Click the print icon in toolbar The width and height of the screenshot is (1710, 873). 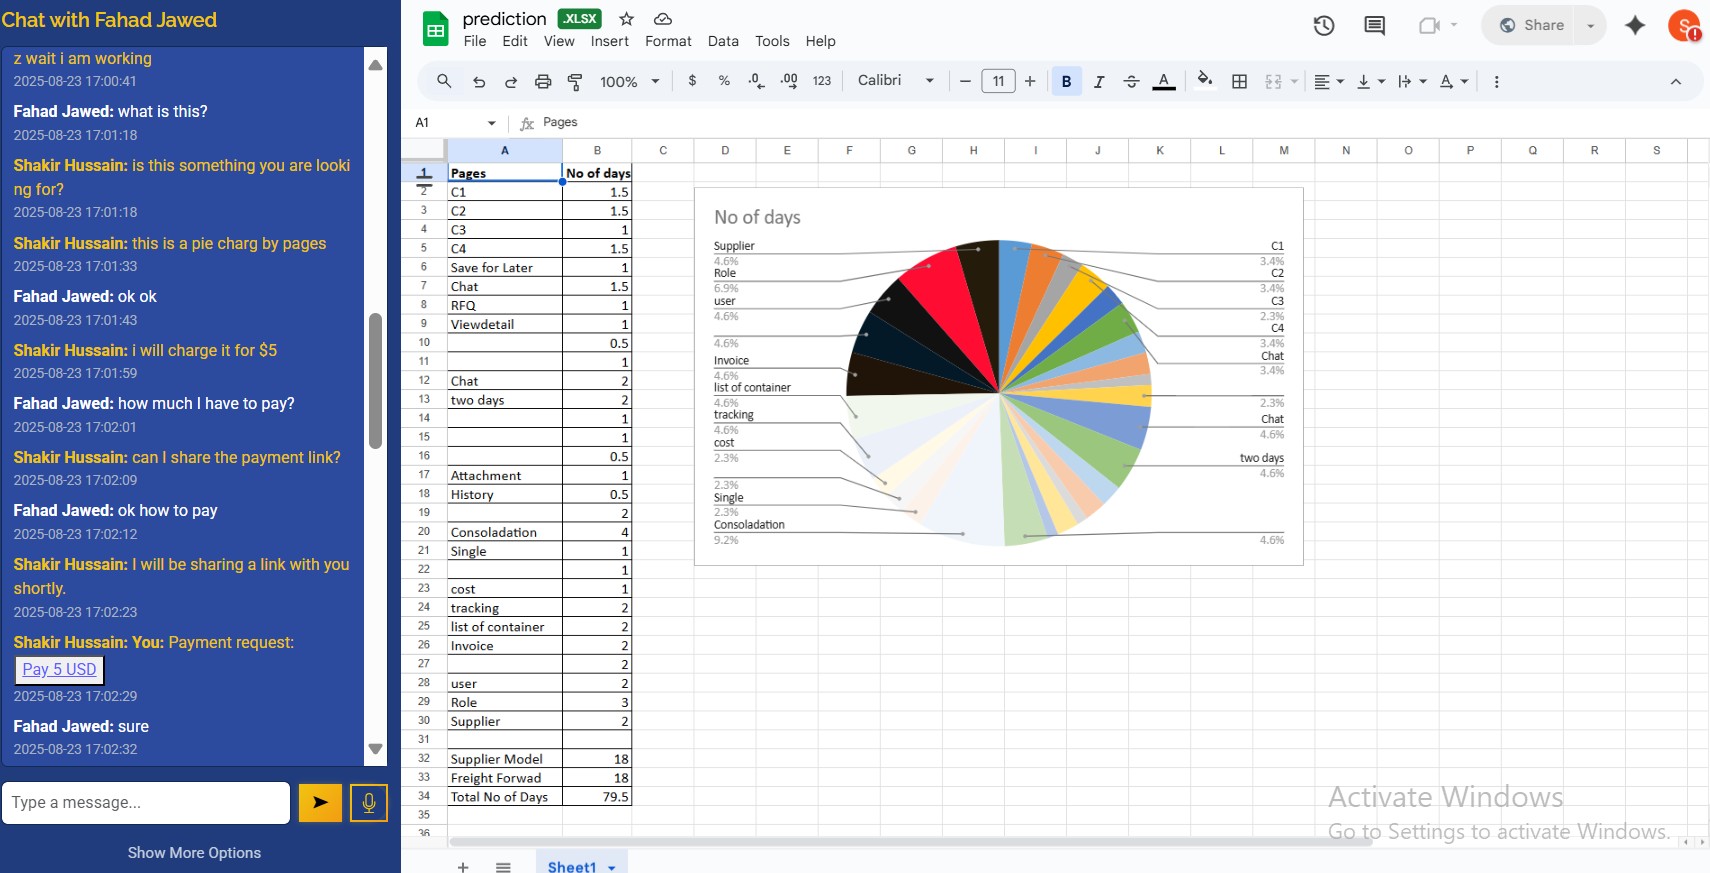pyautogui.click(x=543, y=82)
